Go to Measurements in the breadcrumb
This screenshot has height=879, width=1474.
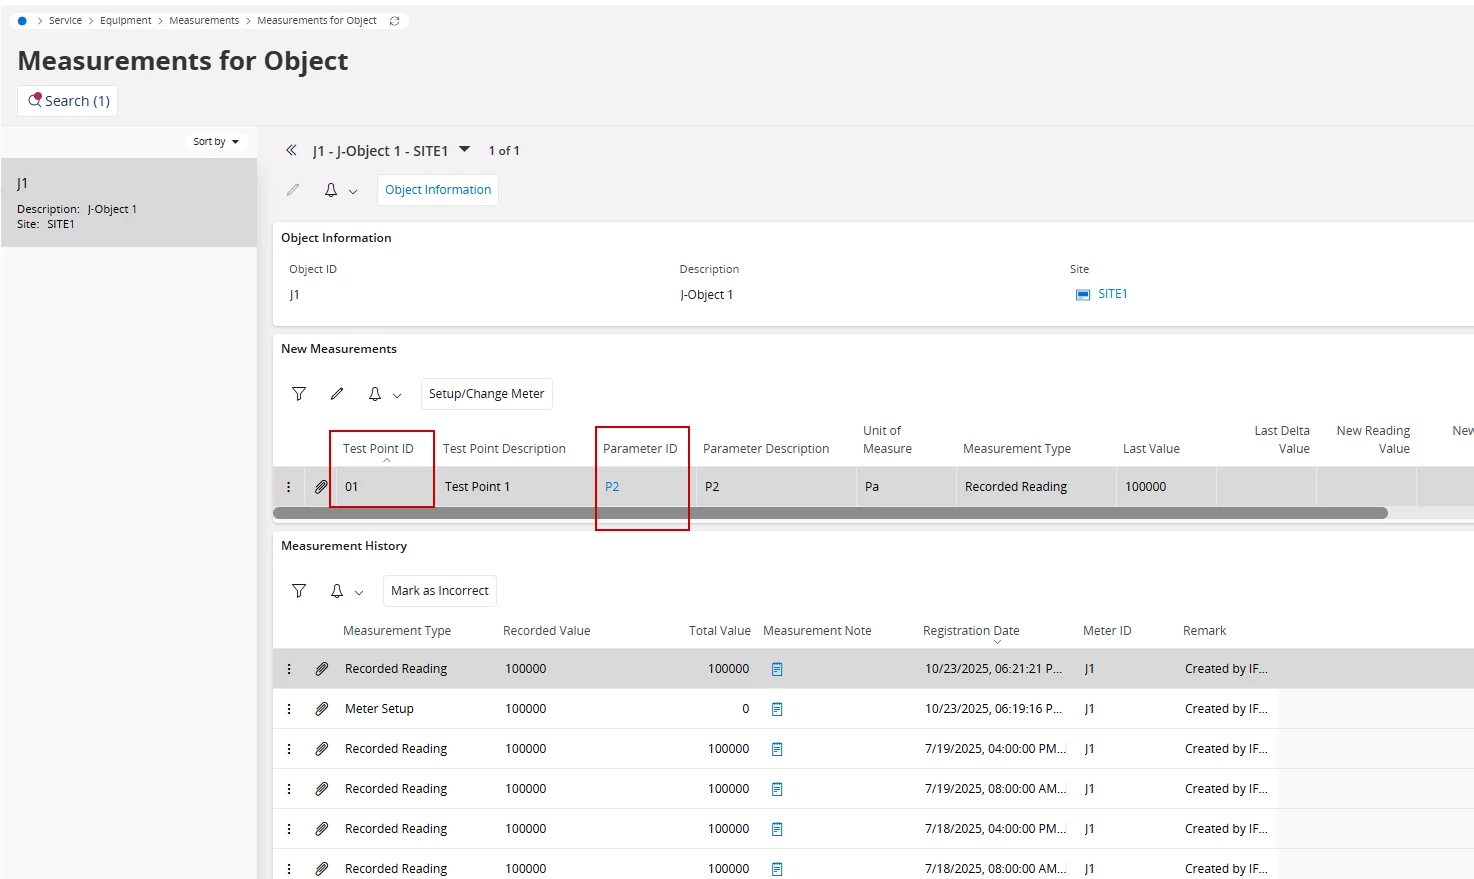click(204, 21)
